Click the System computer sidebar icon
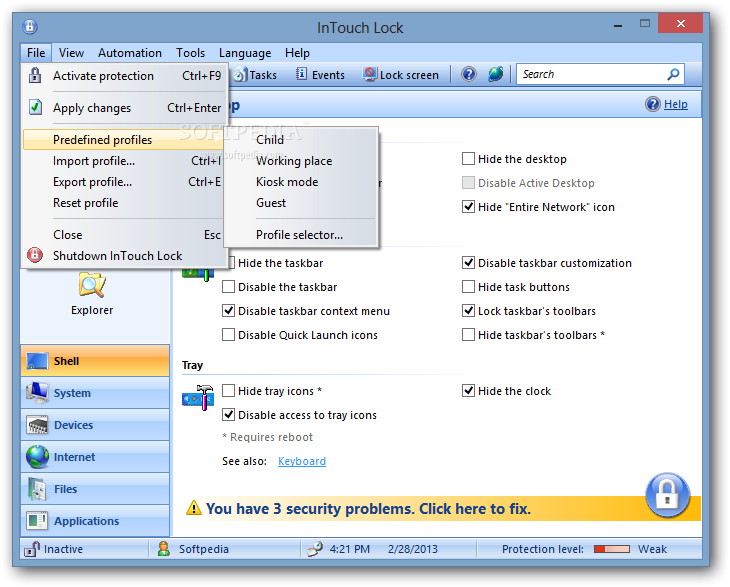This screenshot has height=587, width=730. pyautogui.click(x=37, y=393)
